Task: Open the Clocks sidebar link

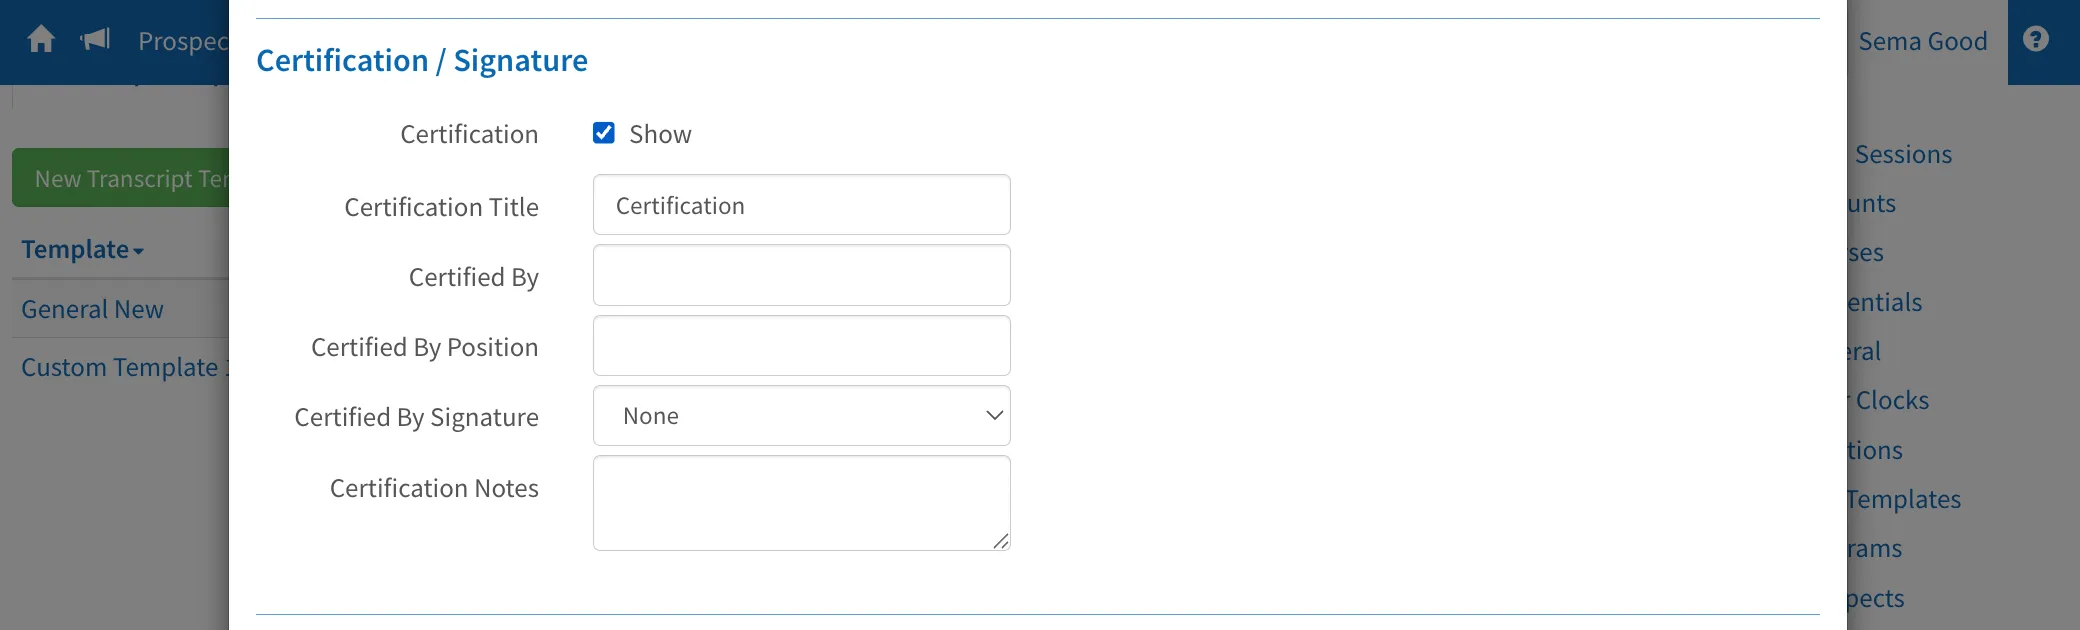Action: [1890, 400]
